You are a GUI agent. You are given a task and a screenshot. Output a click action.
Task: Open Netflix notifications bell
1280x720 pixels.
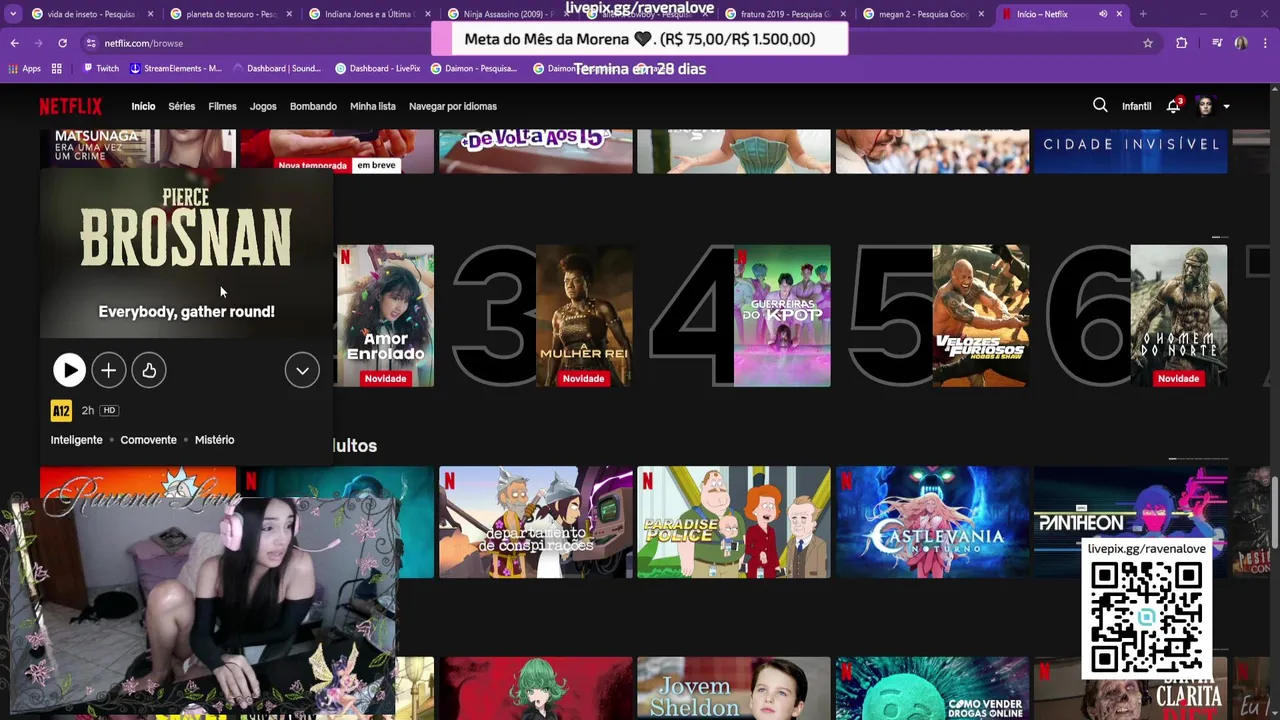pos(1173,106)
